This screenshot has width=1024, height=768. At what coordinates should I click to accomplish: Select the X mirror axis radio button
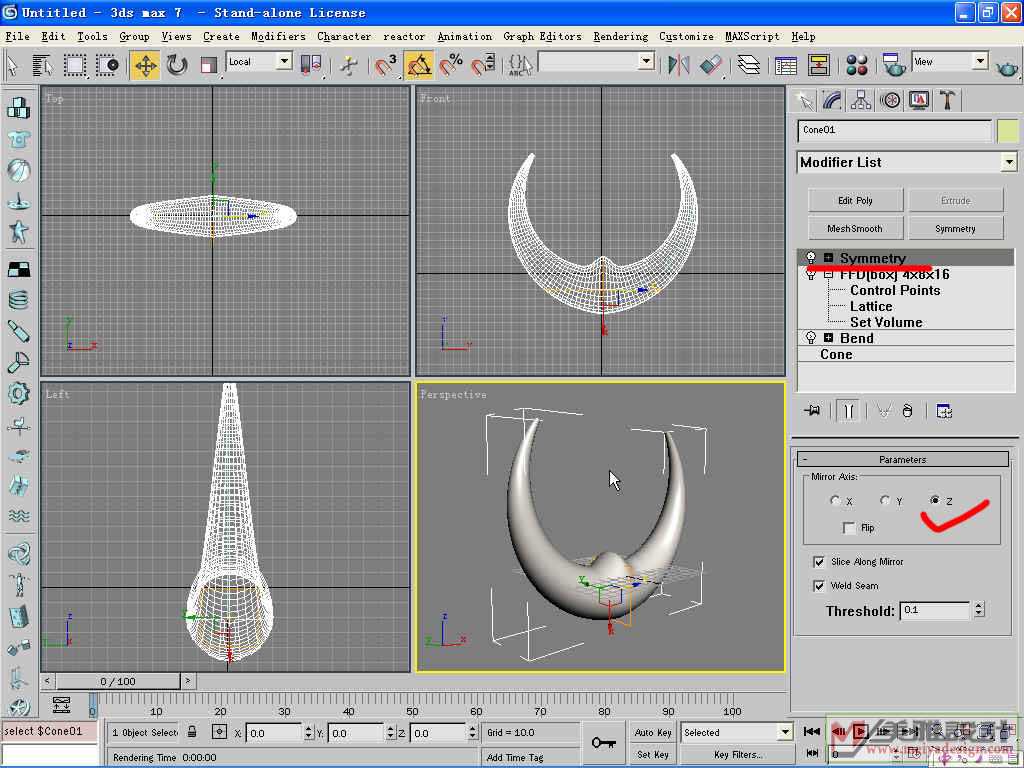pos(835,501)
